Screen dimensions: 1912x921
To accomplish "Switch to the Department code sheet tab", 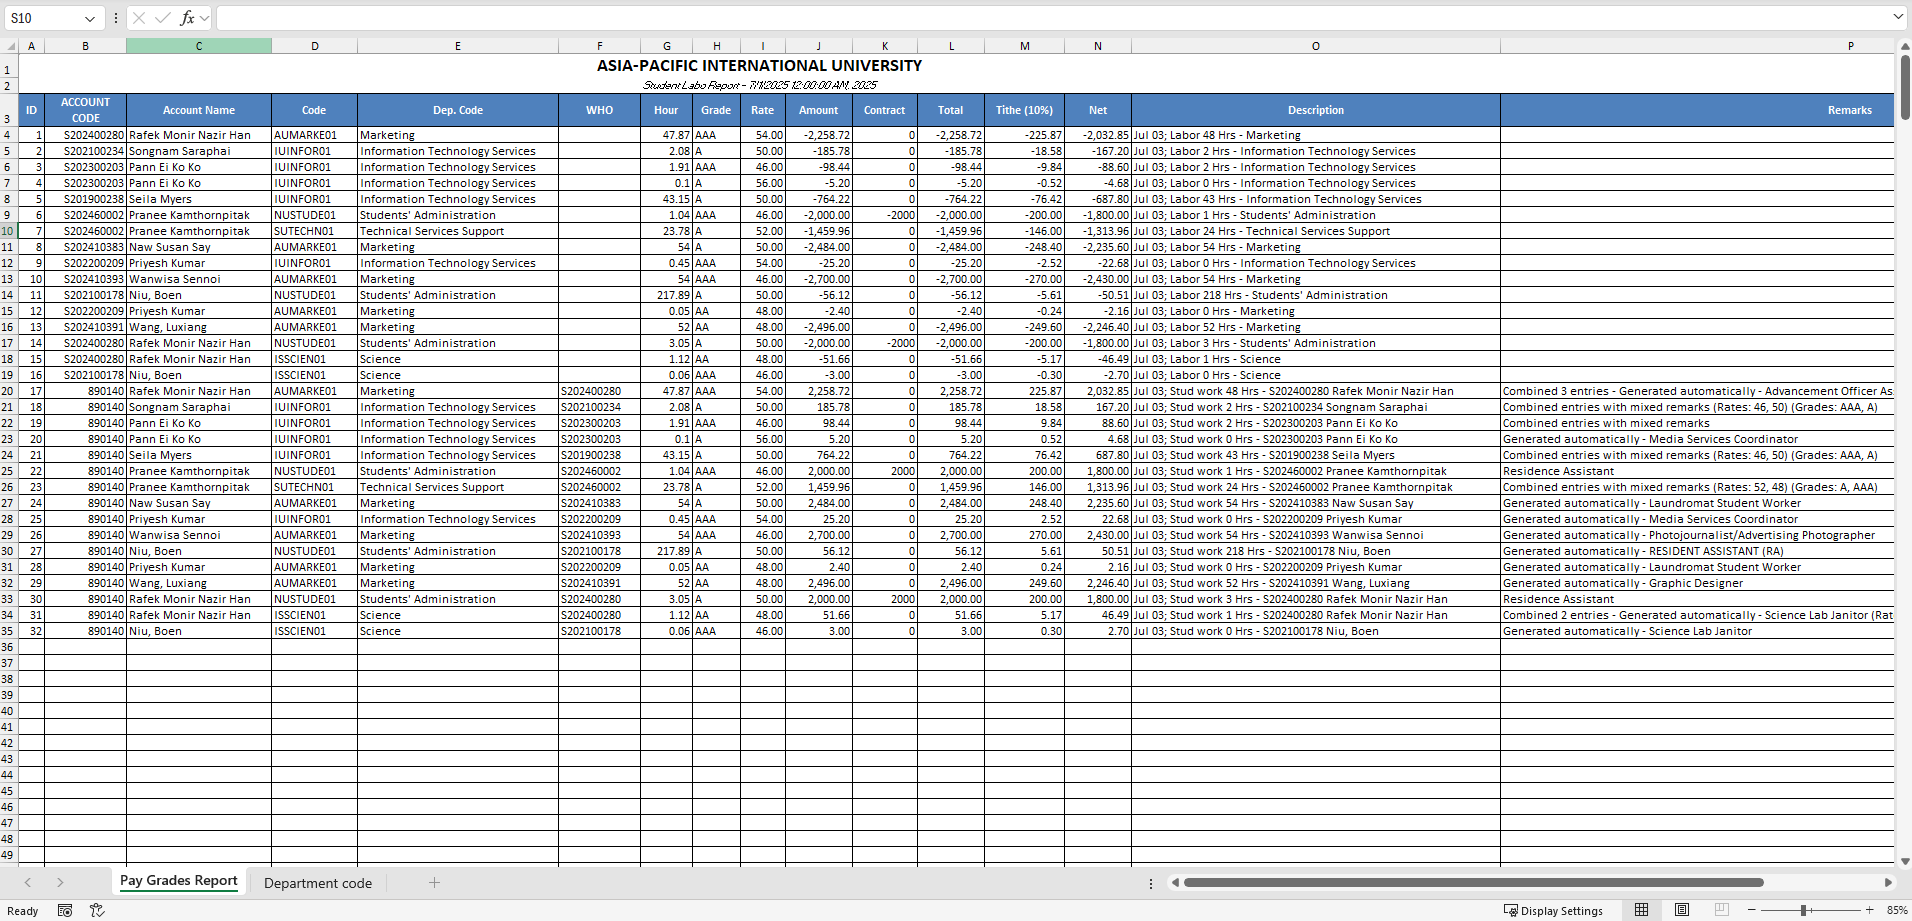I will (x=317, y=883).
